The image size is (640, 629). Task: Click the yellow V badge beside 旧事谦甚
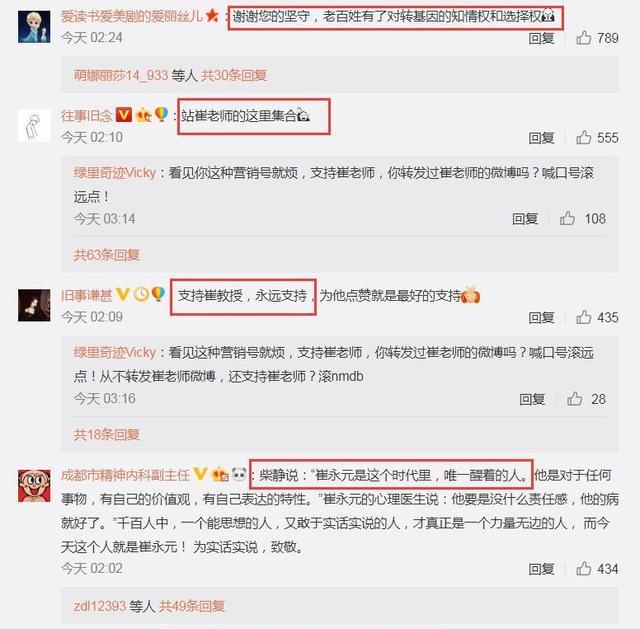[x=123, y=294]
